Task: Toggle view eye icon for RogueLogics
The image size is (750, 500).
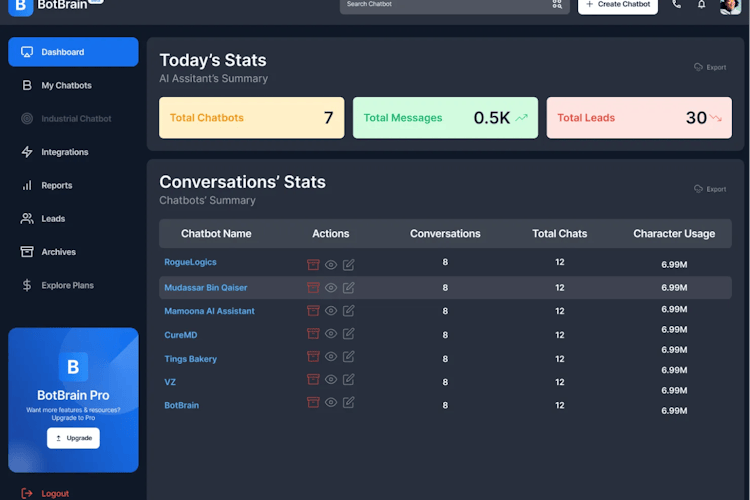Action: [x=331, y=264]
